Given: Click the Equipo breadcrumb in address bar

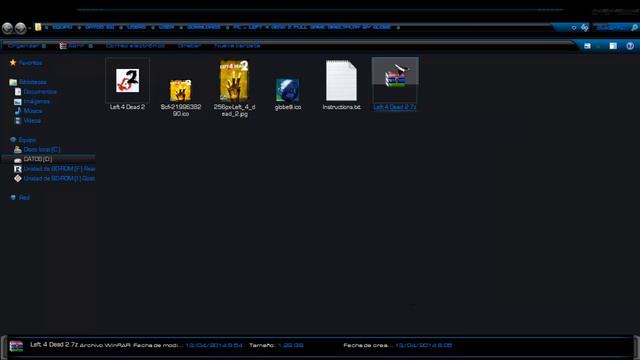Looking at the screenshot, I should (62, 27).
